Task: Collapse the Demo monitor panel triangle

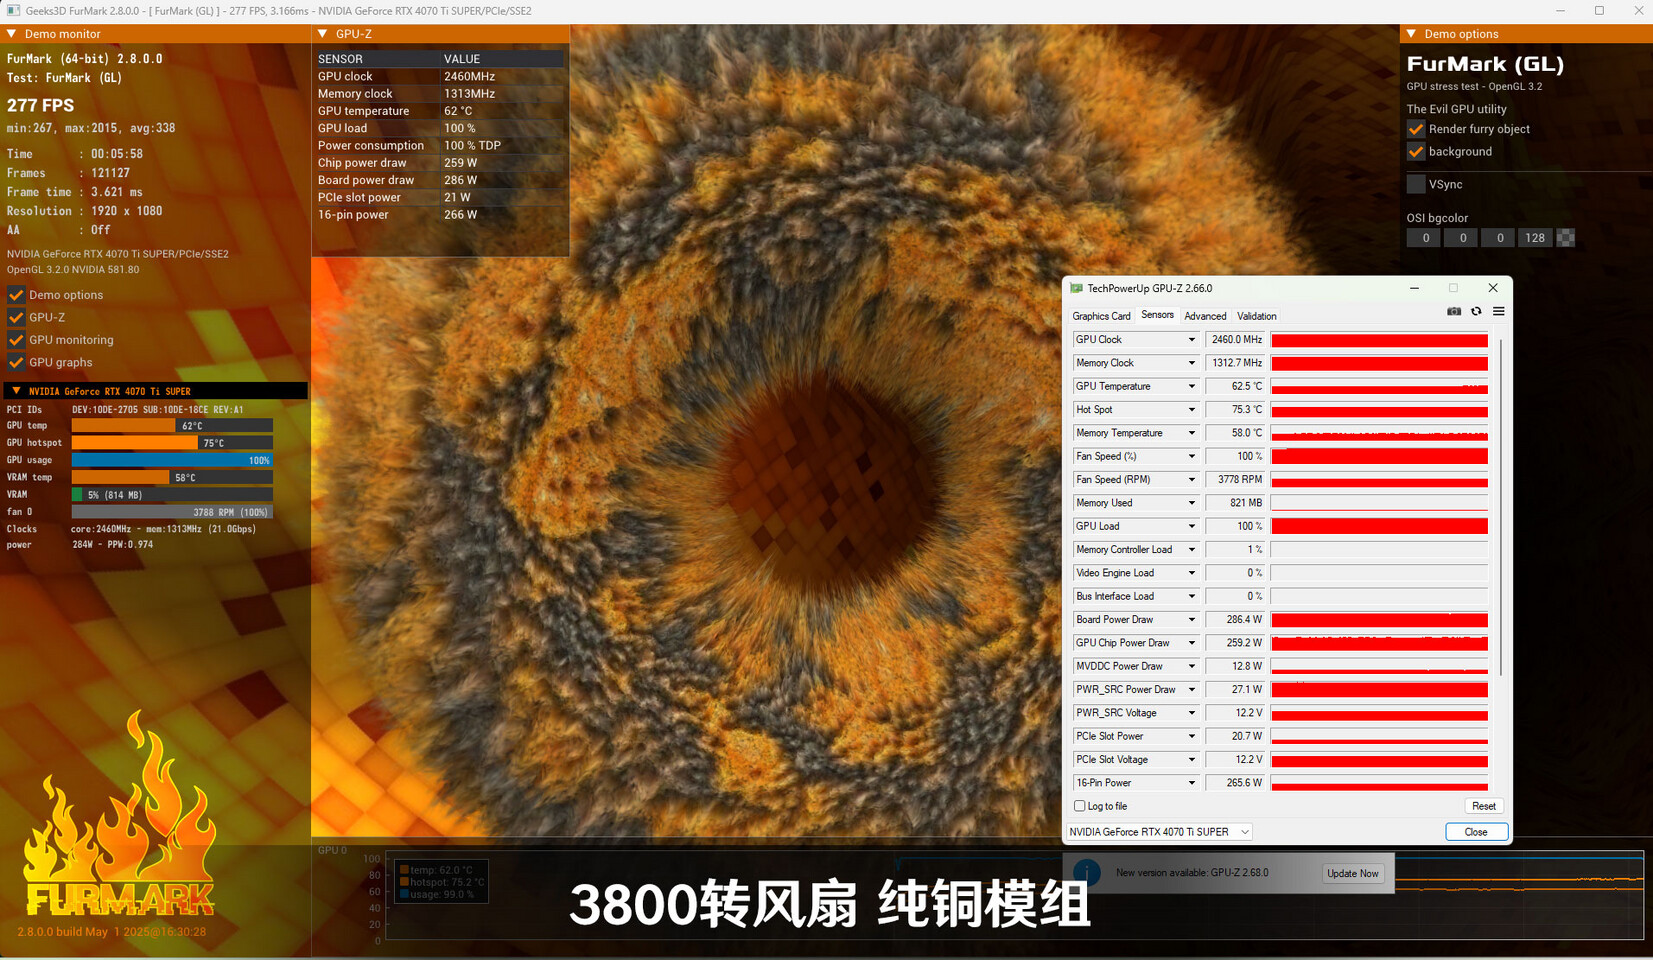Action: coord(12,34)
